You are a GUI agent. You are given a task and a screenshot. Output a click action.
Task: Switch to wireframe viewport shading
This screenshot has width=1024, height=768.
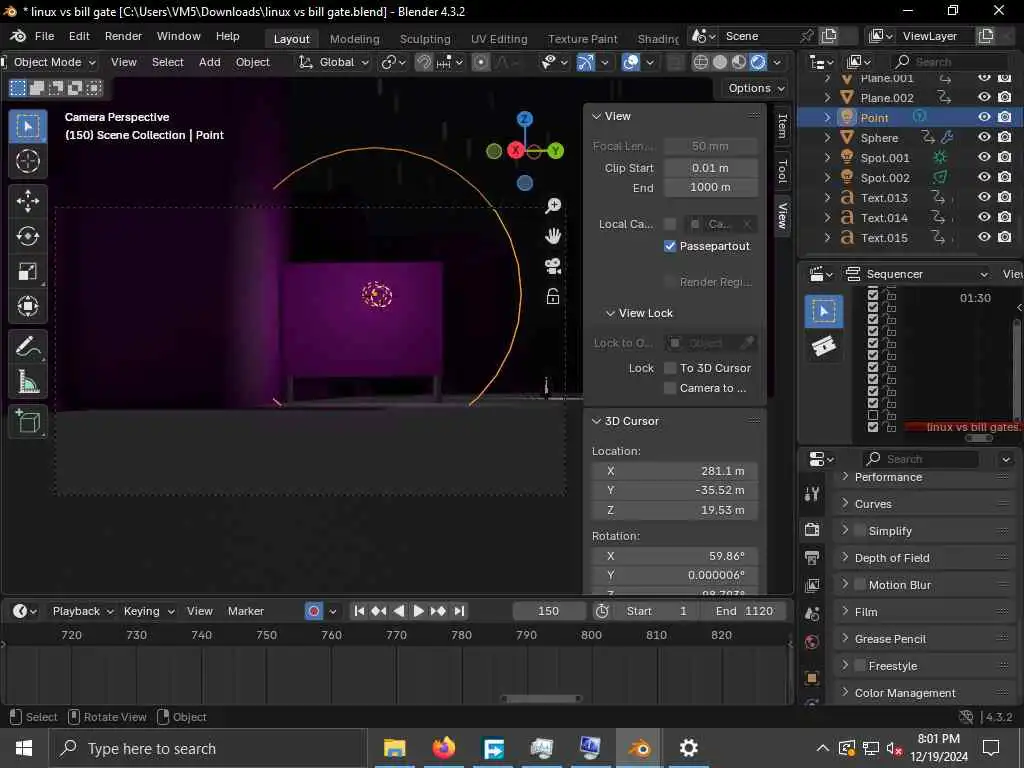coord(701,62)
